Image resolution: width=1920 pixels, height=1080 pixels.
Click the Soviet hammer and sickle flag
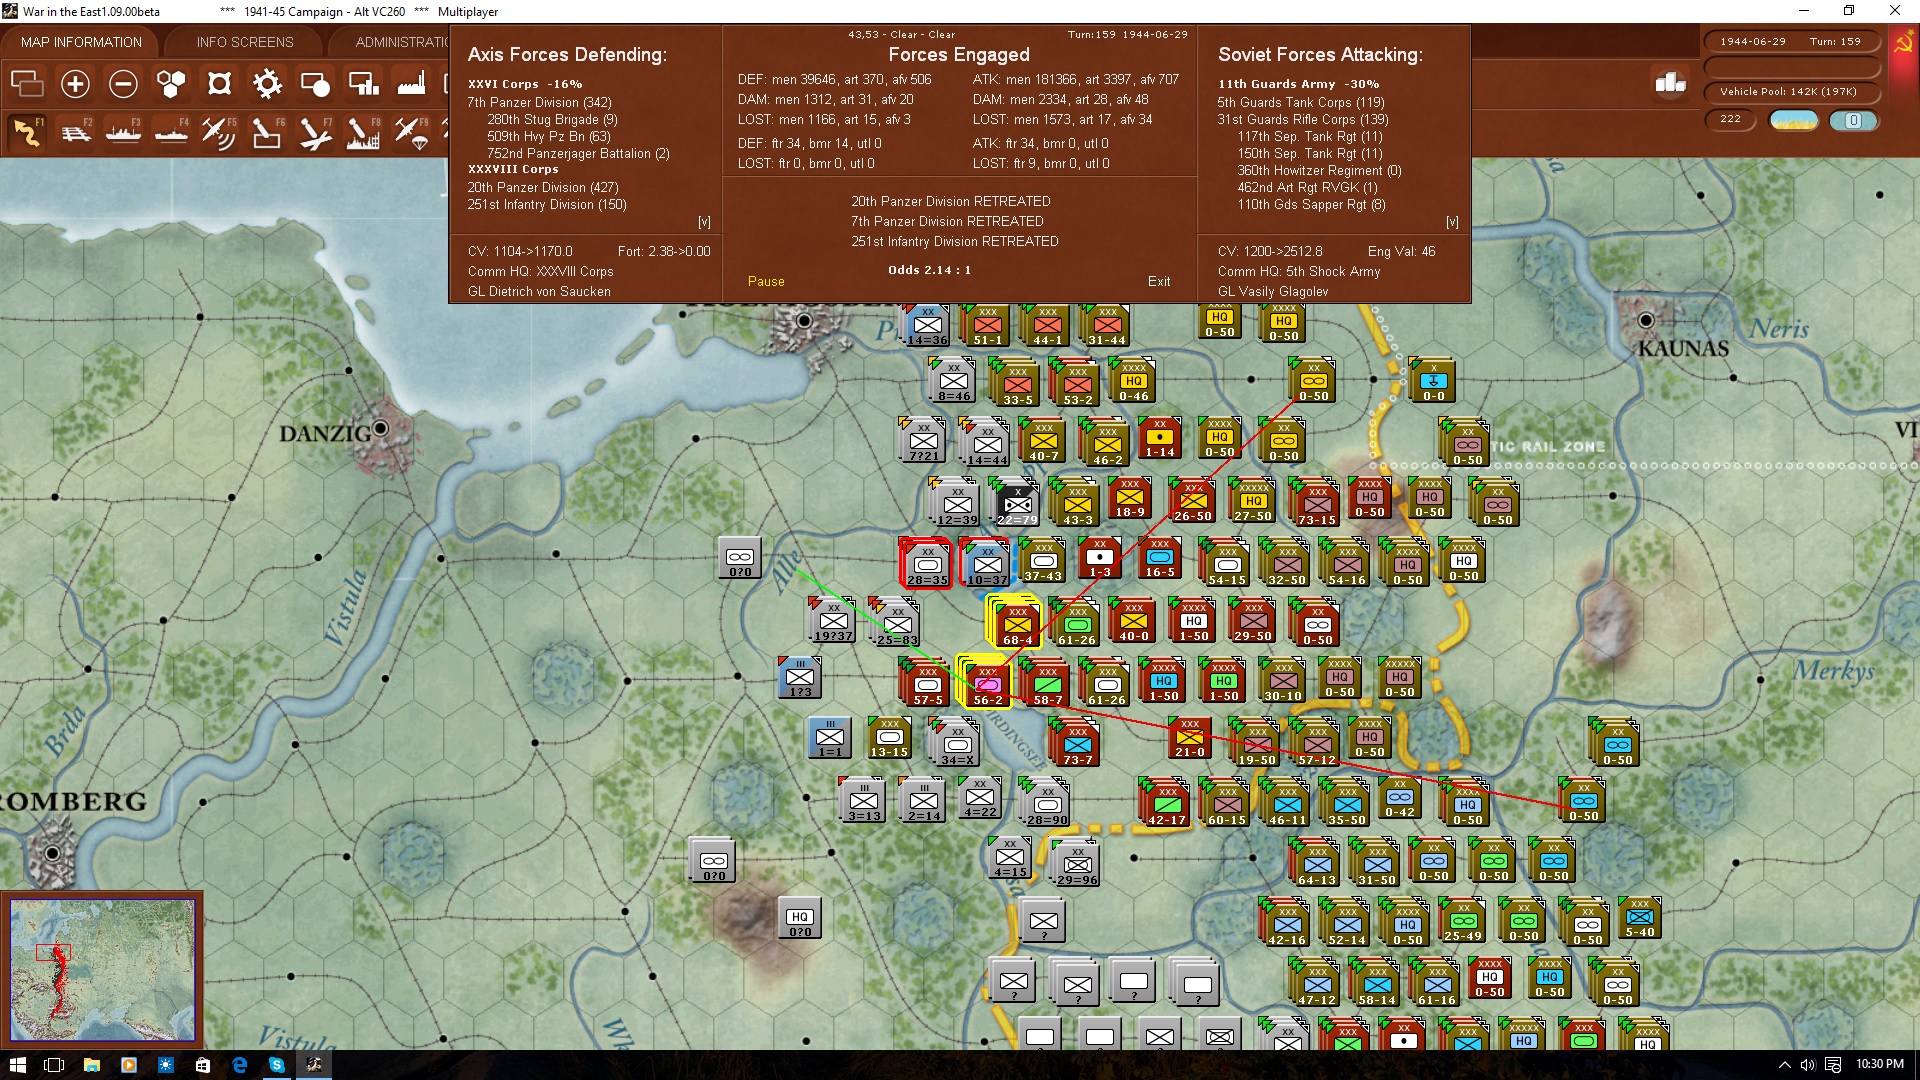pos(1903,45)
